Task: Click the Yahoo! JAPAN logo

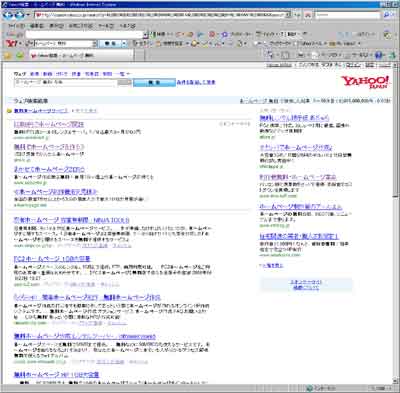Action: [365, 82]
